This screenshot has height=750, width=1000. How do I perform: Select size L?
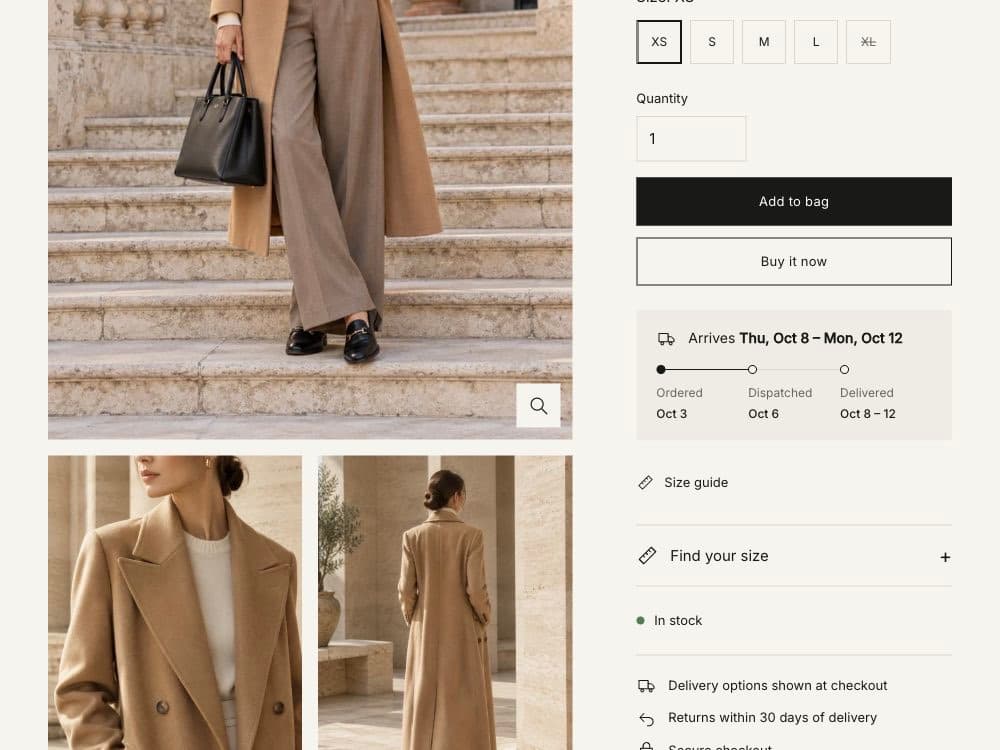pos(816,42)
